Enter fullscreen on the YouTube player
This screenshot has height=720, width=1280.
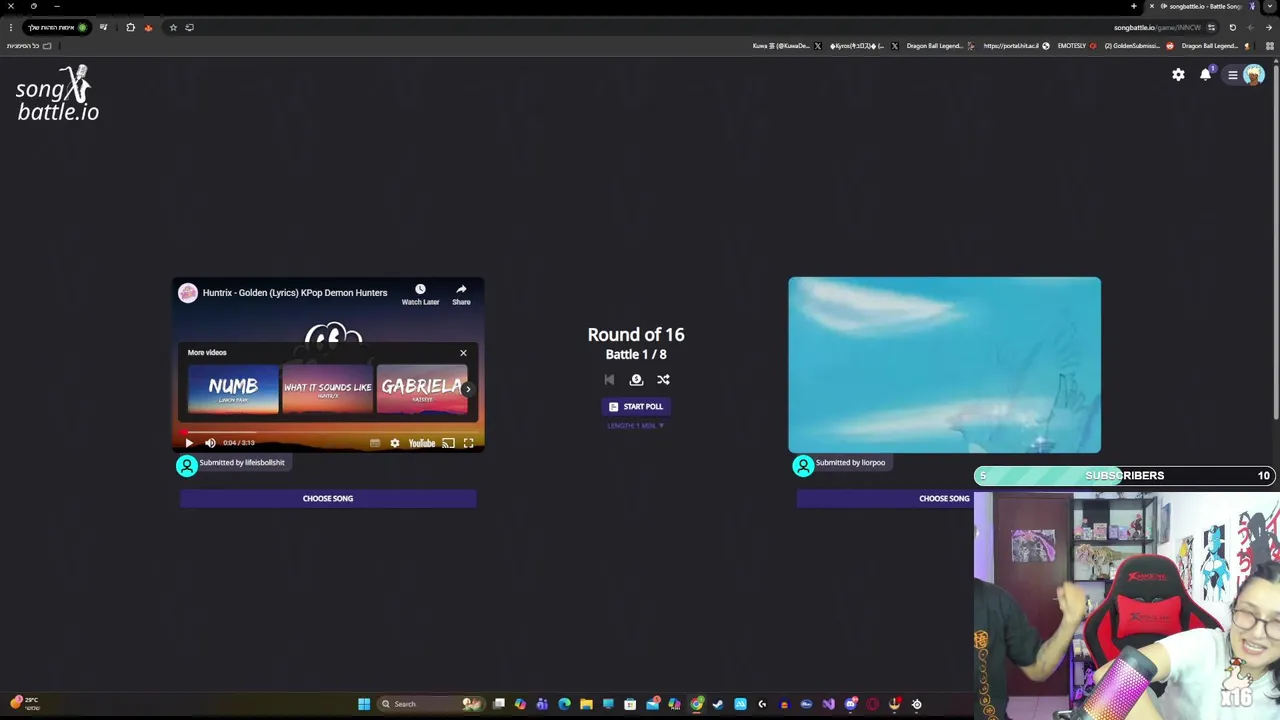[468, 443]
